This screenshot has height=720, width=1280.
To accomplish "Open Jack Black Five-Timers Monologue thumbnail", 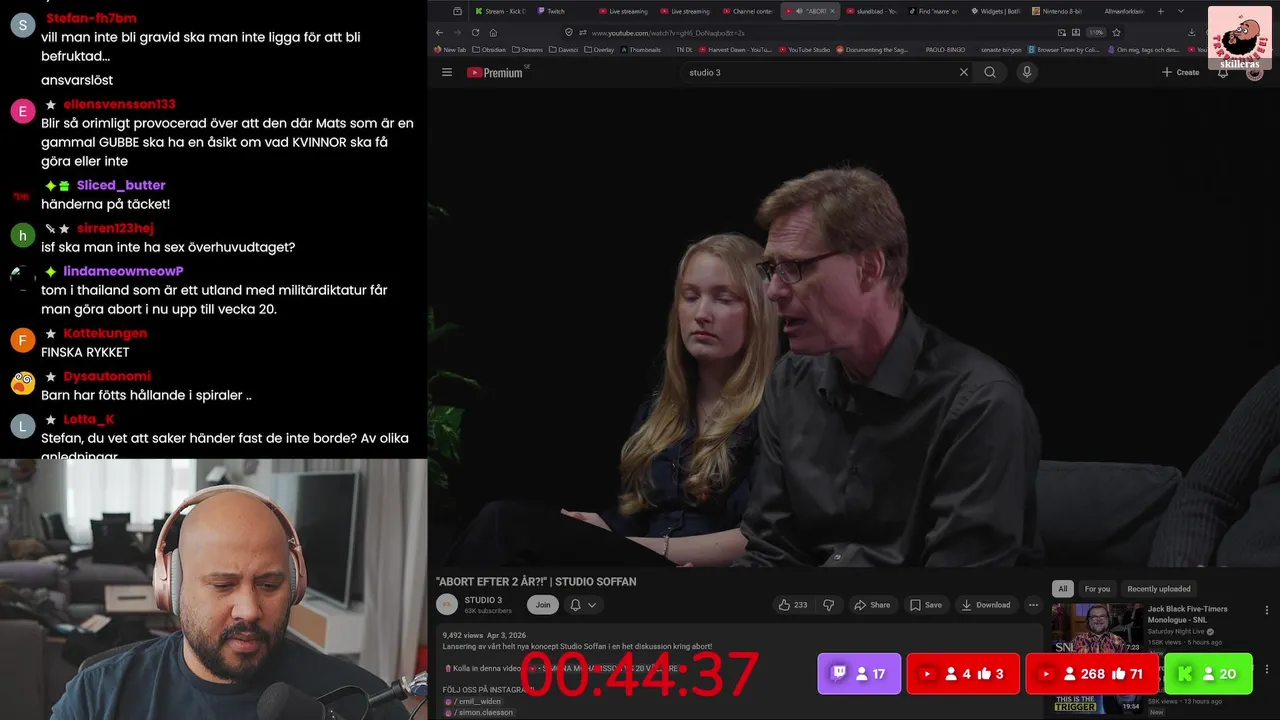I will [x=1097, y=629].
